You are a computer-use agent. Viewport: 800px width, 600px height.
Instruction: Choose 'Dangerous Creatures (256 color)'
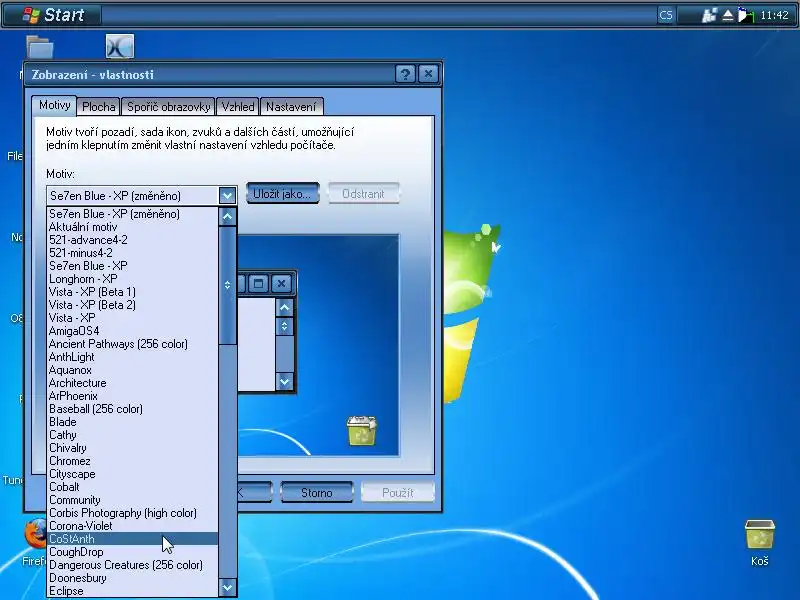click(x=133, y=565)
